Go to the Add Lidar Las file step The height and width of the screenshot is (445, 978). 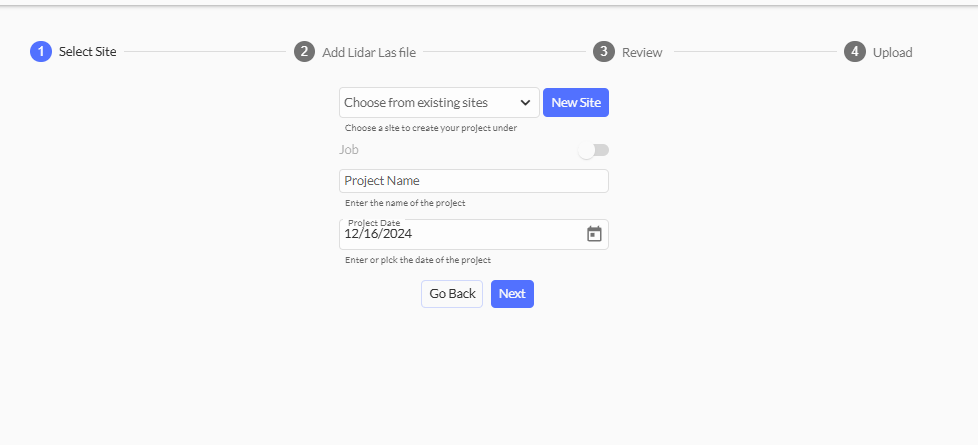tap(369, 52)
